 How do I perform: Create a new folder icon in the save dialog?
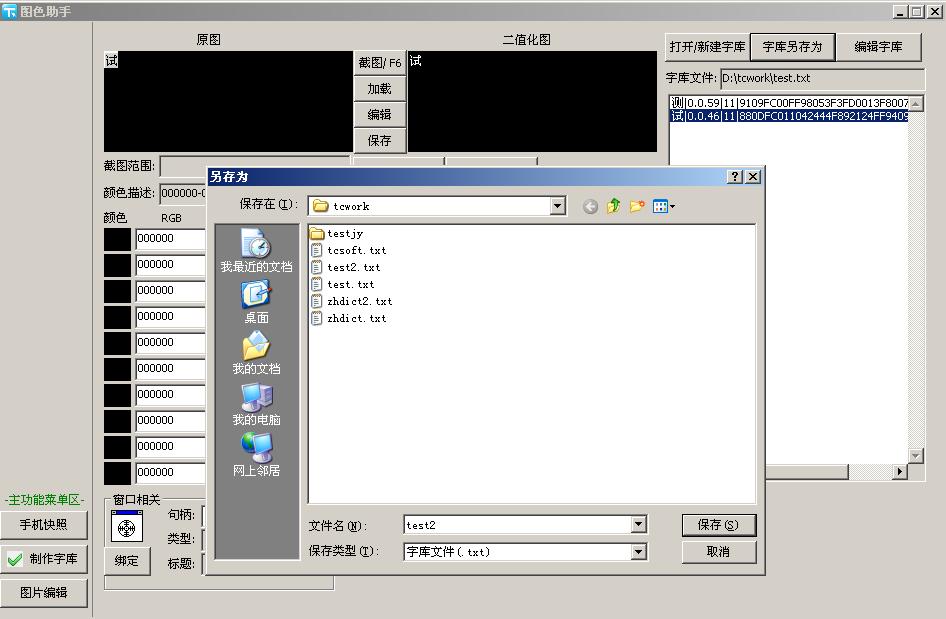pos(636,206)
